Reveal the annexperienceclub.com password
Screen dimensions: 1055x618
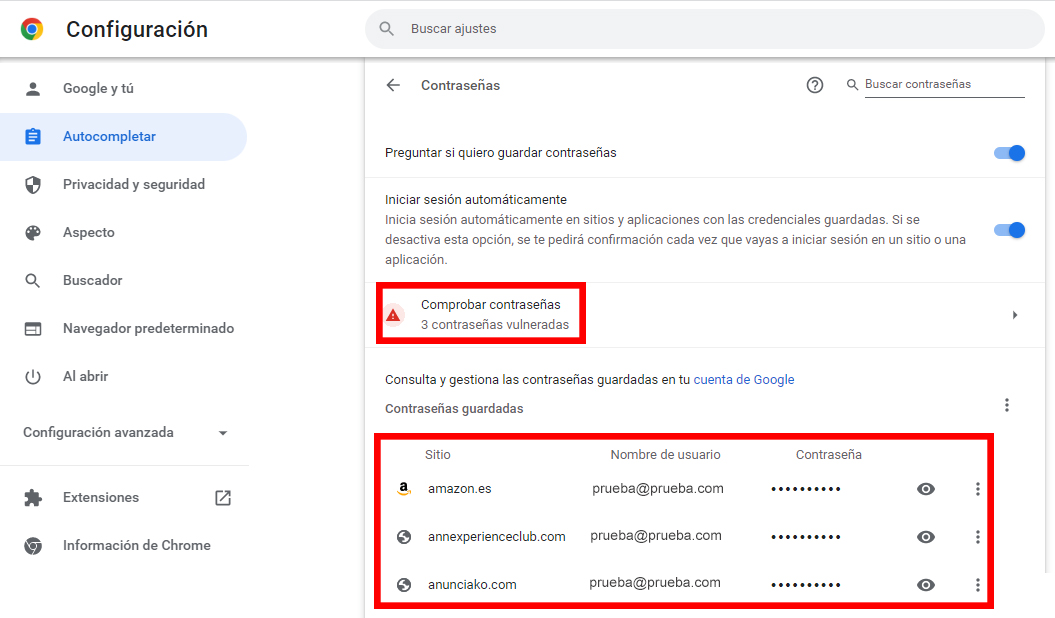point(926,537)
